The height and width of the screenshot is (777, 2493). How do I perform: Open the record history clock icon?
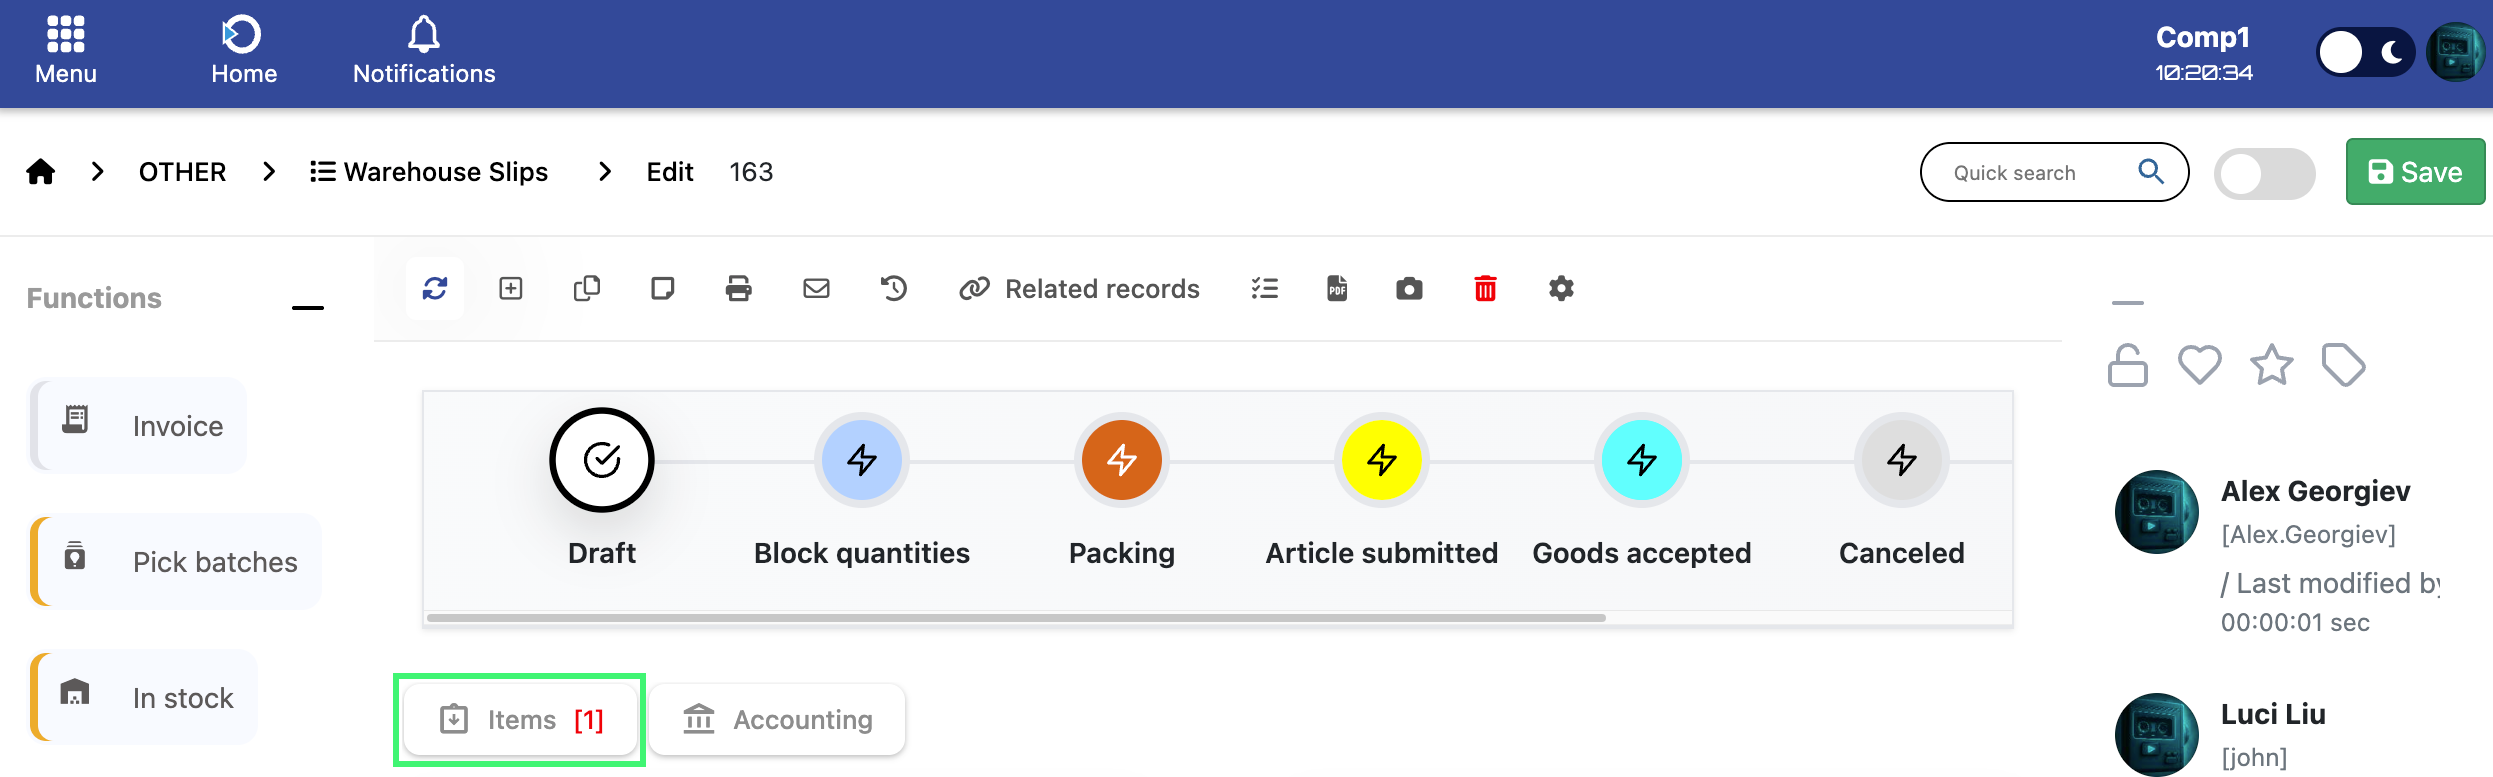(x=894, y=289)
